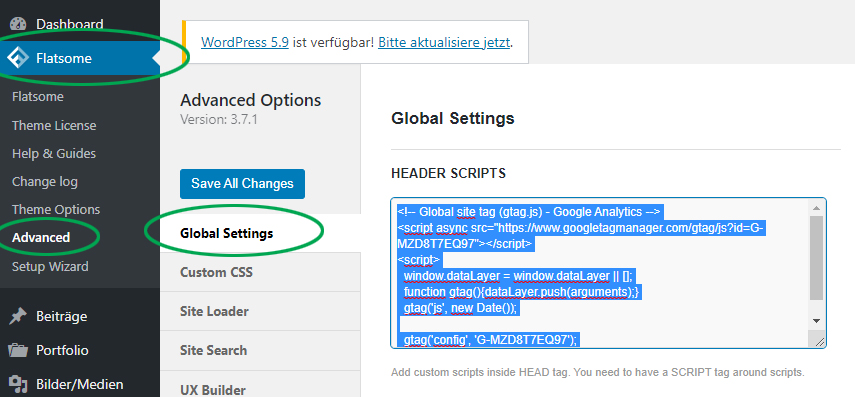Go to Theme Options
Image resolution: width=855 pixels, height=397 pixels.
pyautogui.click(x=56, y=209)
